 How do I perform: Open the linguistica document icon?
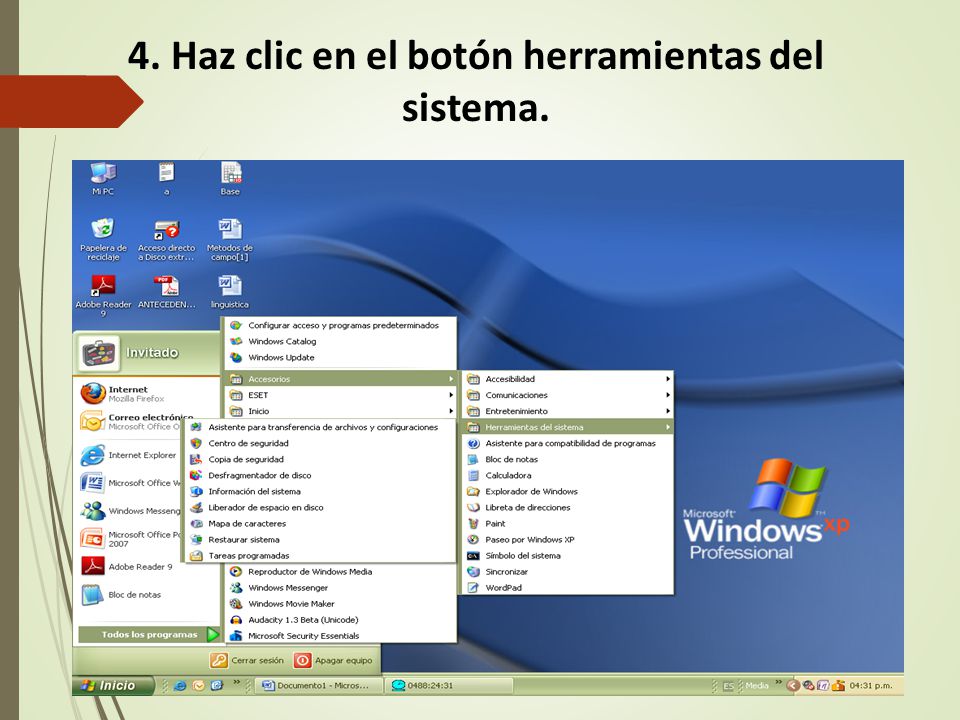pyautogui.click(x=230, y=291)
